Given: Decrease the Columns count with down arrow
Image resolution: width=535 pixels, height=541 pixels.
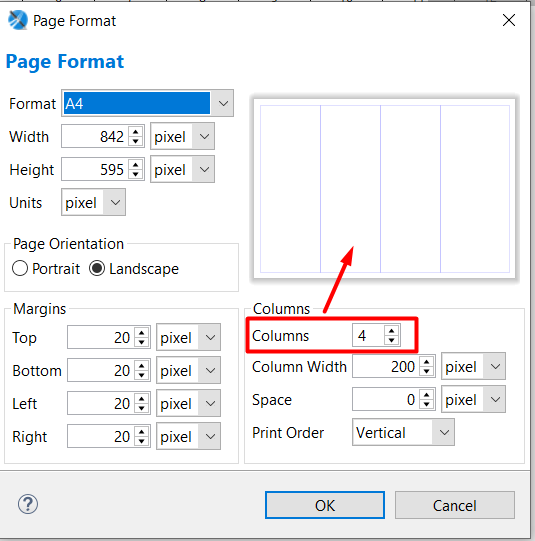Looking at the screenshot, I should point(391,340).
